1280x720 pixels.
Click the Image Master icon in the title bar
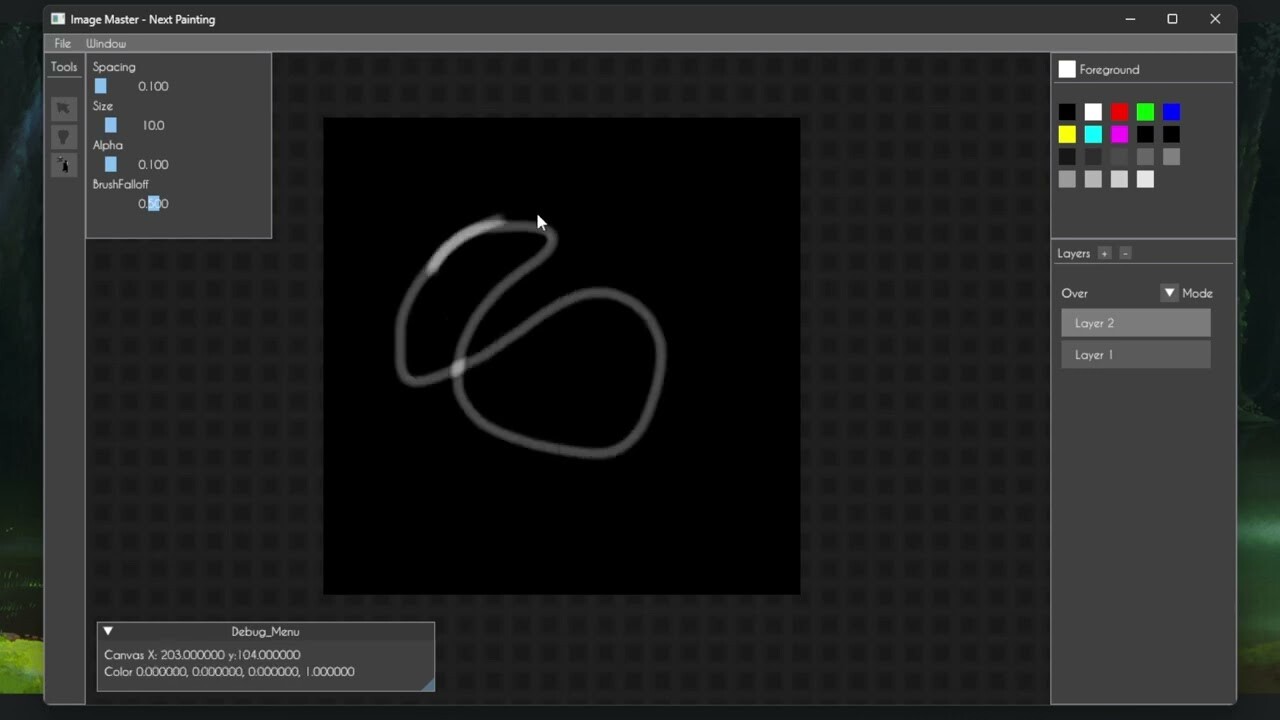click(57, 18)
